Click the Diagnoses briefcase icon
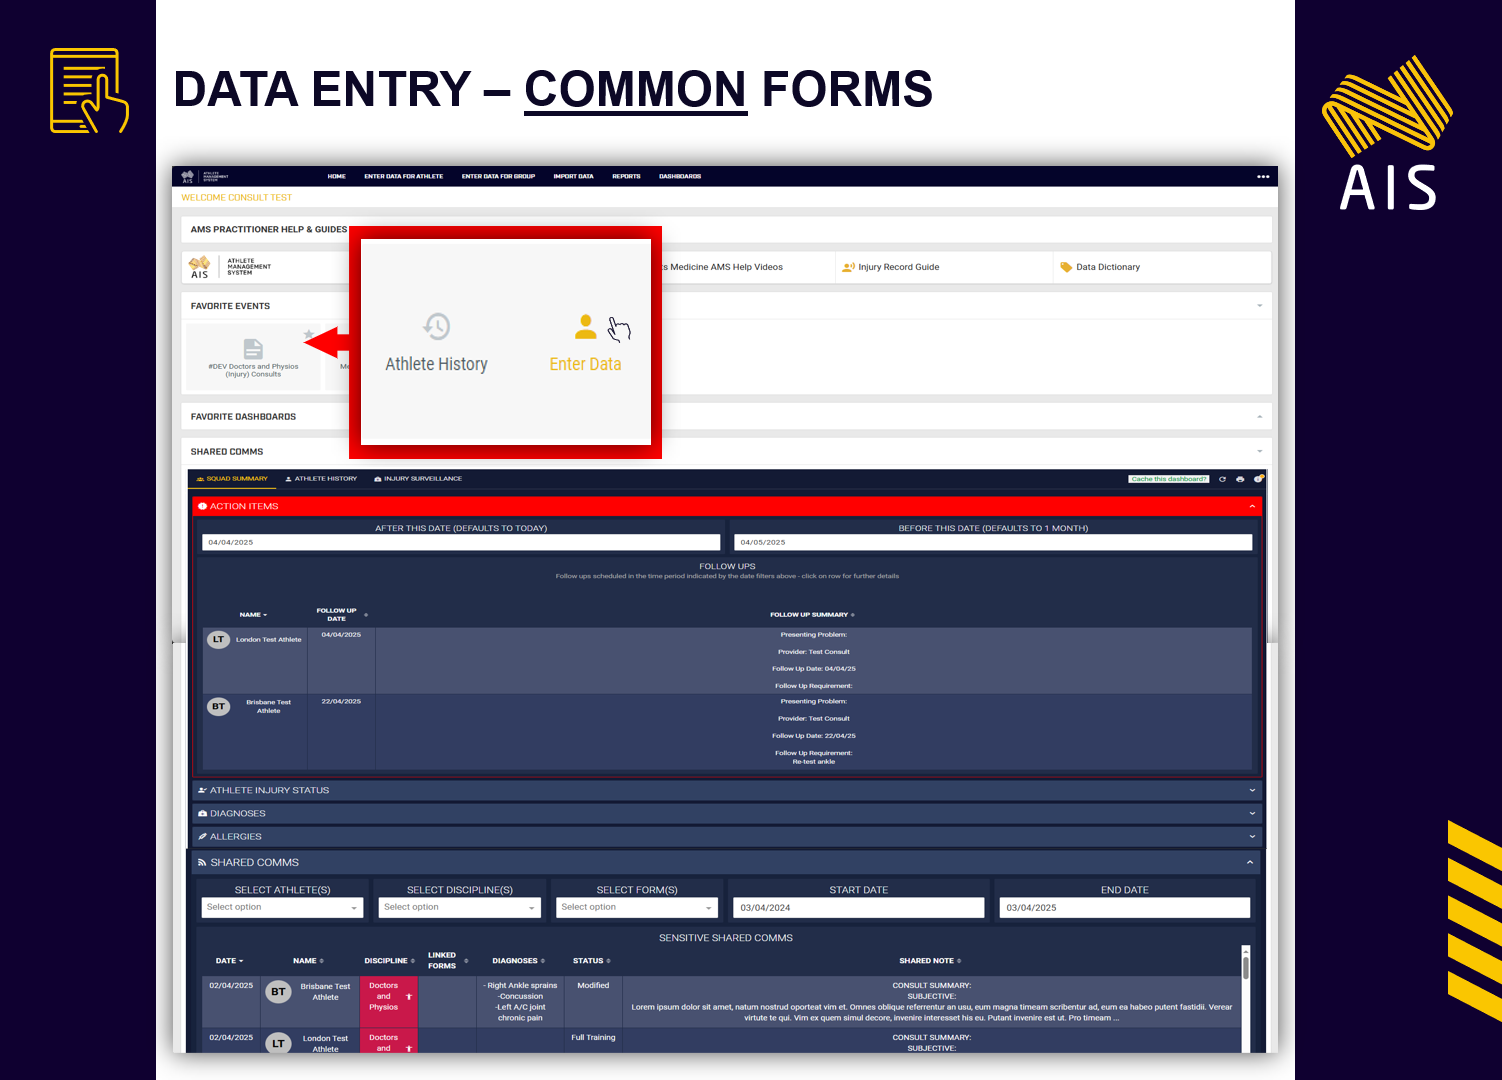 point(202,813)
